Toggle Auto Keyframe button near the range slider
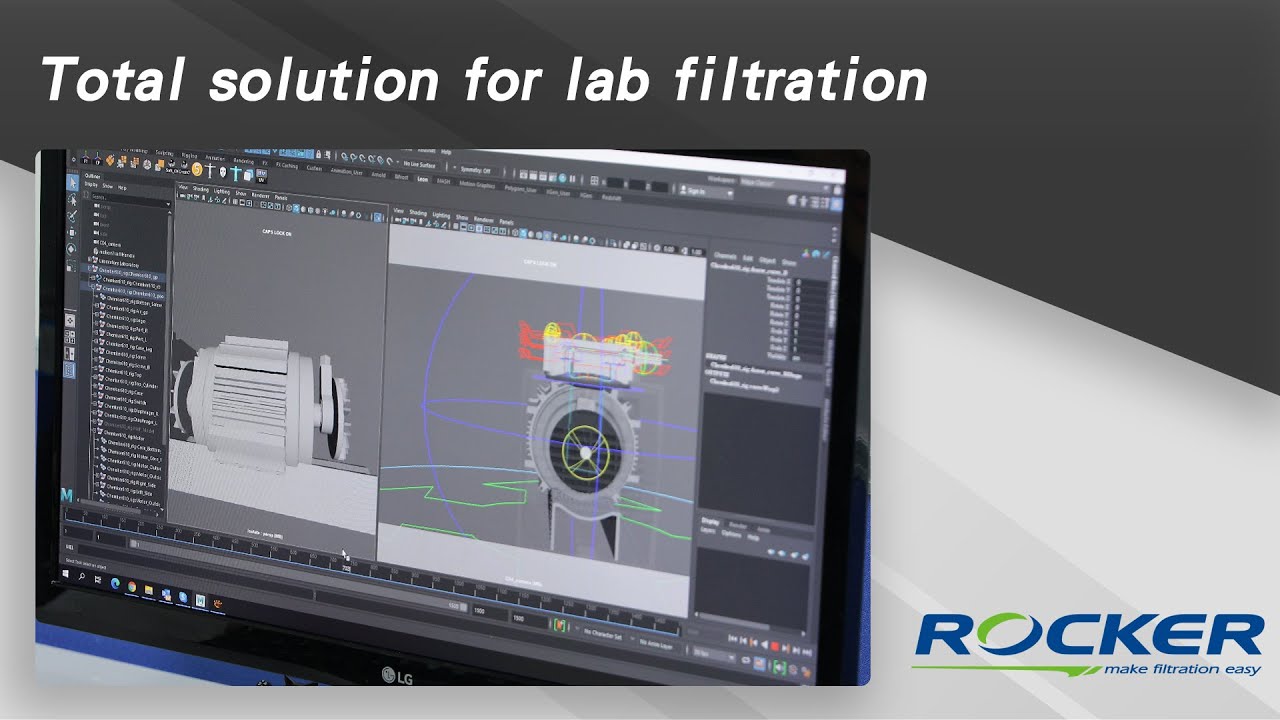Viewport: 1280px width, 720px height. [560, 625]
